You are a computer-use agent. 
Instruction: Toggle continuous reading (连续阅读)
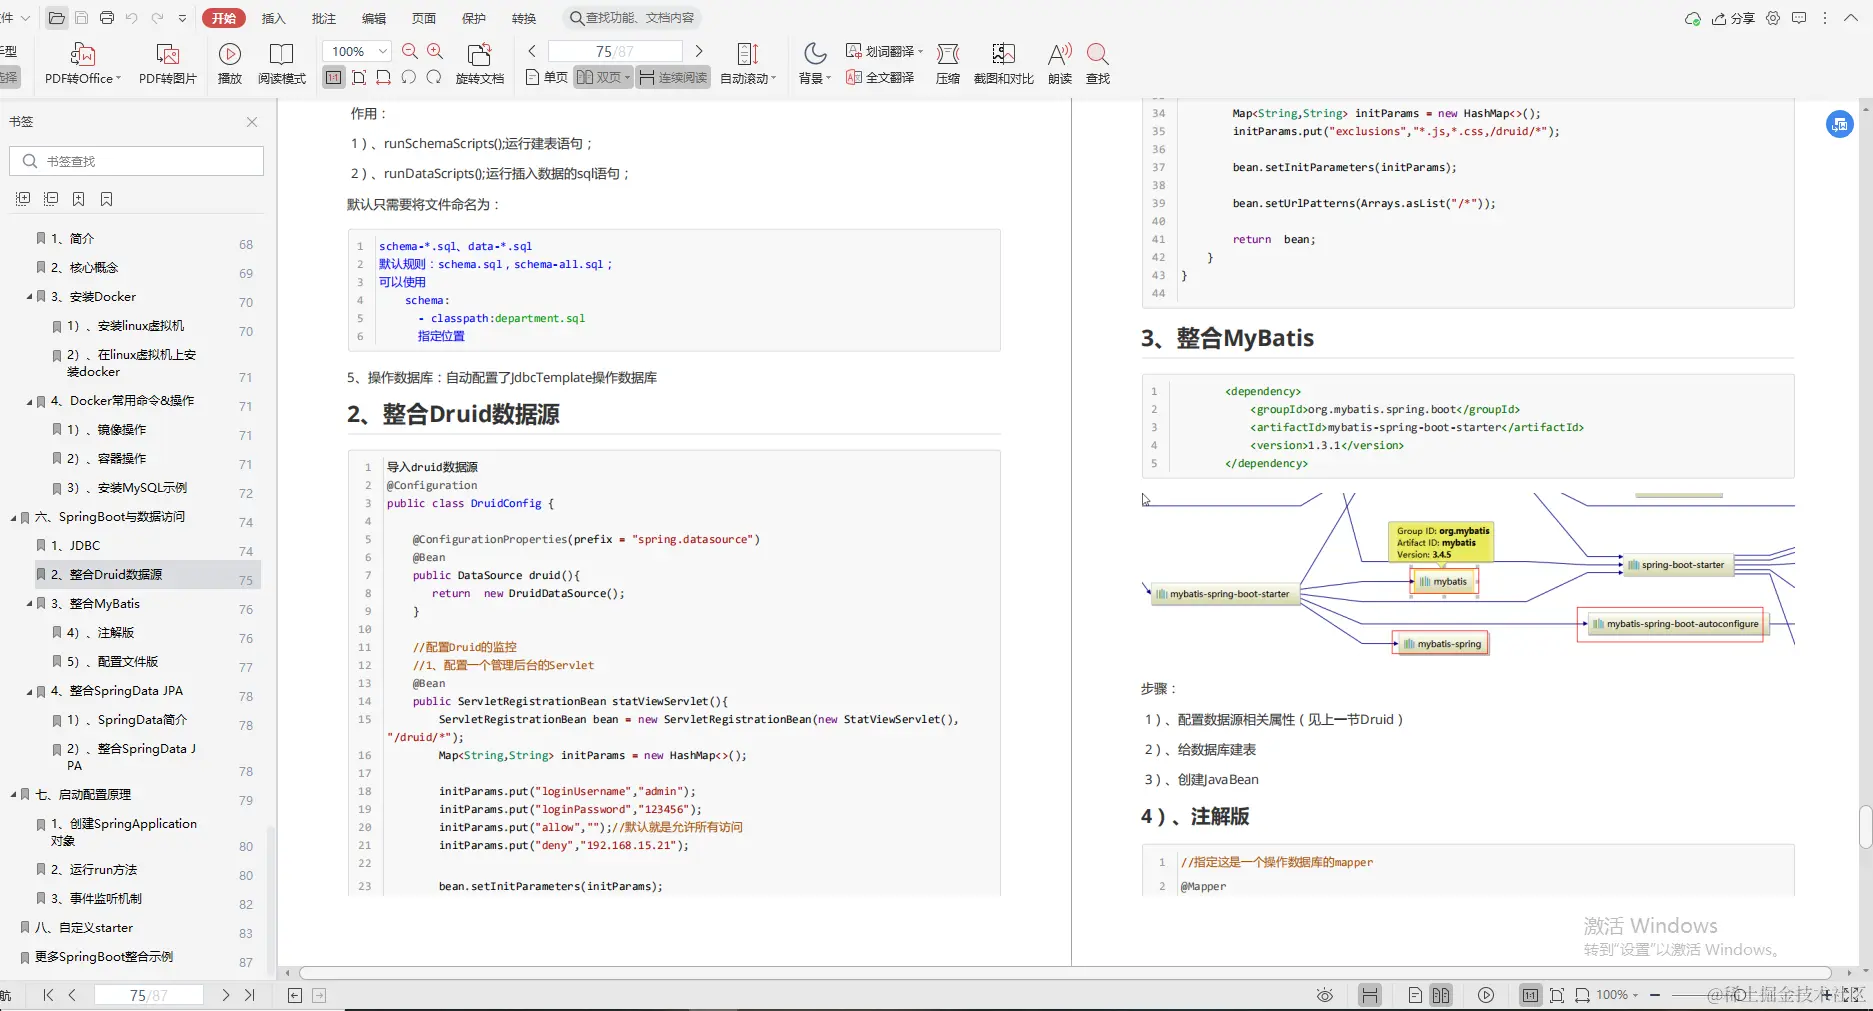coord(673,77)
